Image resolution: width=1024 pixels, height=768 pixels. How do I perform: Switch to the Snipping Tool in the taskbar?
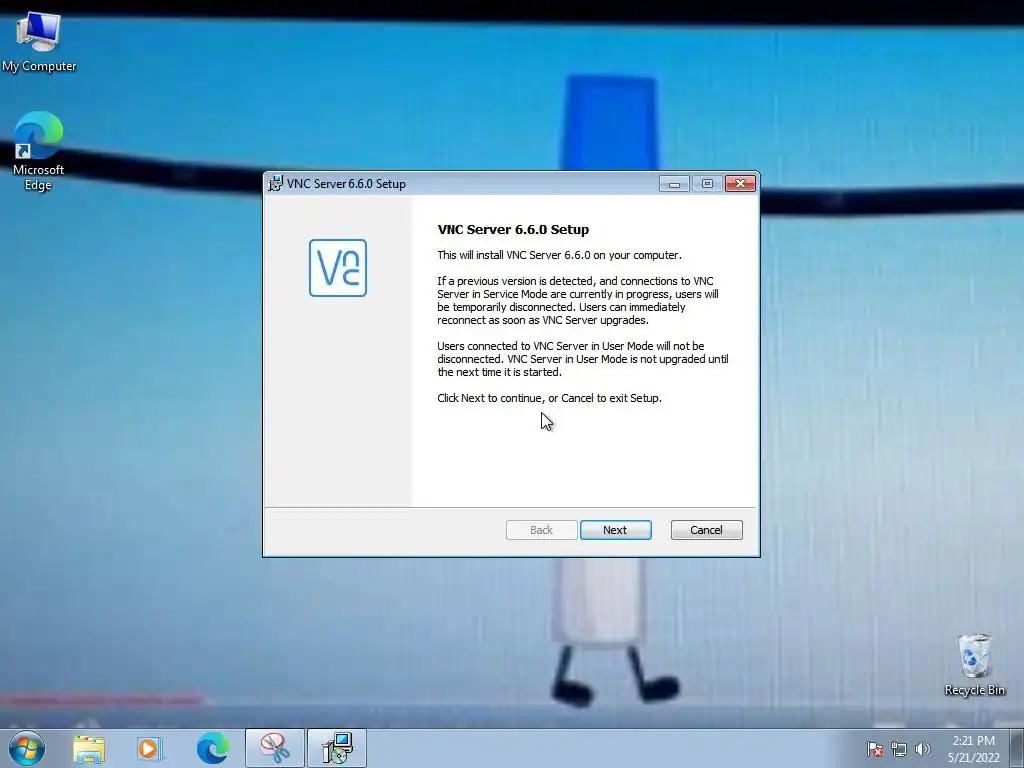(x=275, y=748)
